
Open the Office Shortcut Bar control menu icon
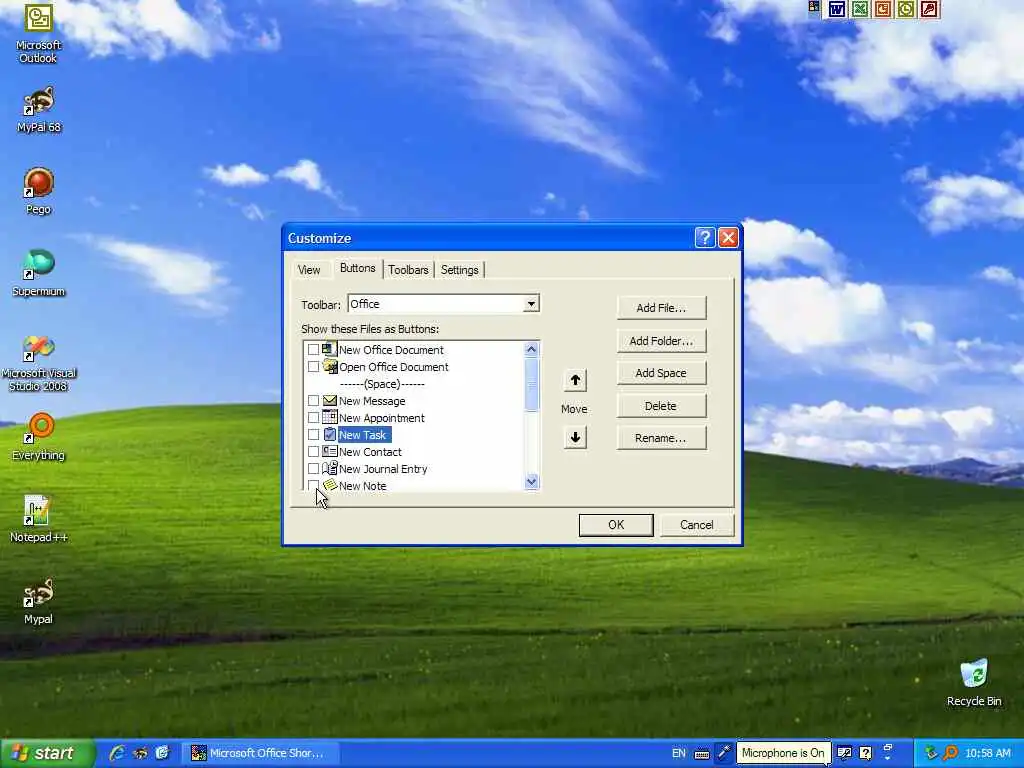[814, 7]
